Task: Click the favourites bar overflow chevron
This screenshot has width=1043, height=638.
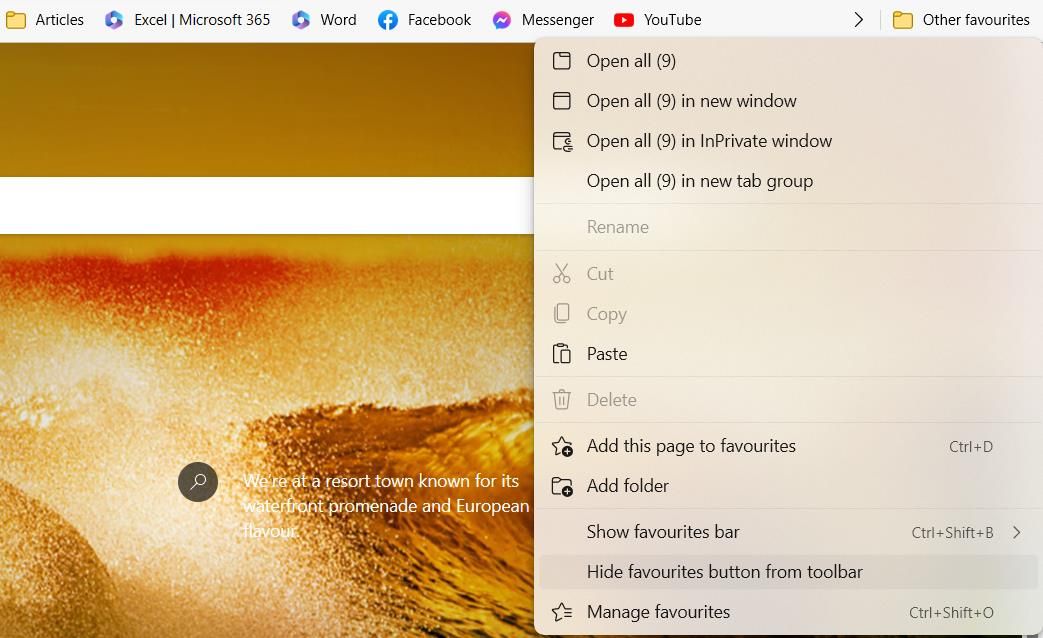Action: click(x=858, y=19)
